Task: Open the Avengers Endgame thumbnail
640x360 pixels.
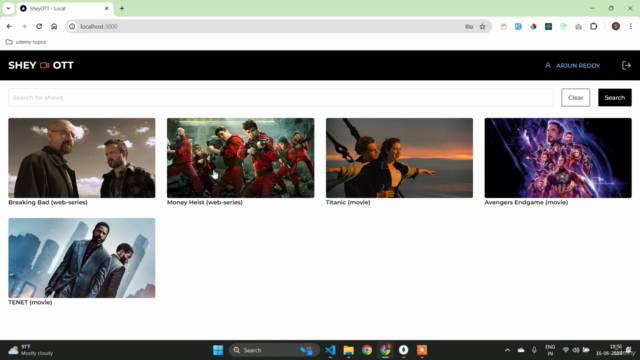Action: tap(558, 158)
